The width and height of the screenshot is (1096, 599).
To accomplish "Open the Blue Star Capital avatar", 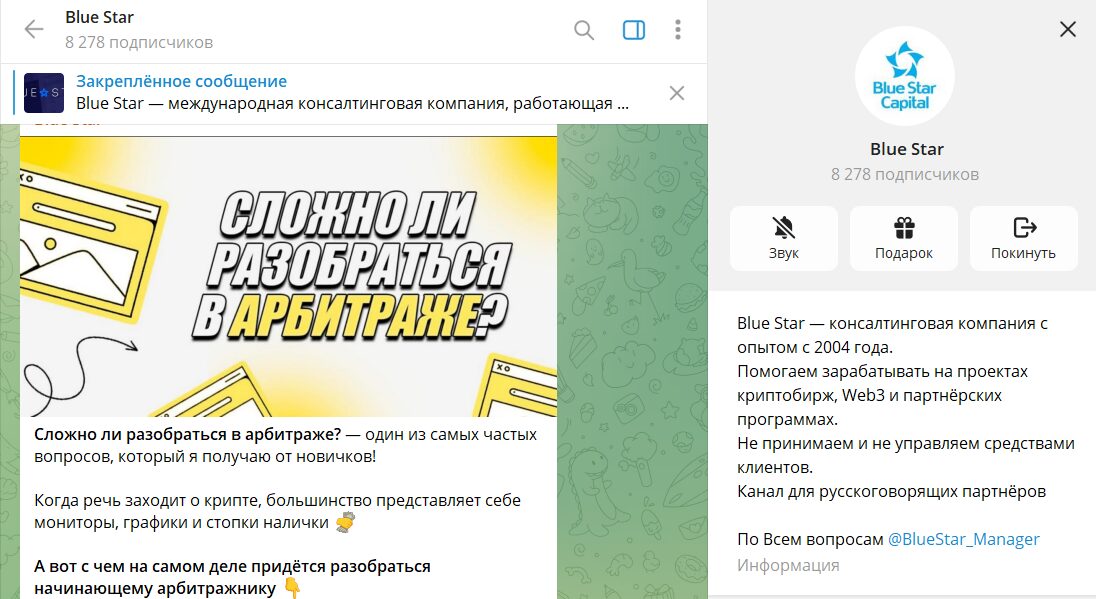I will [x=905, y=76].
